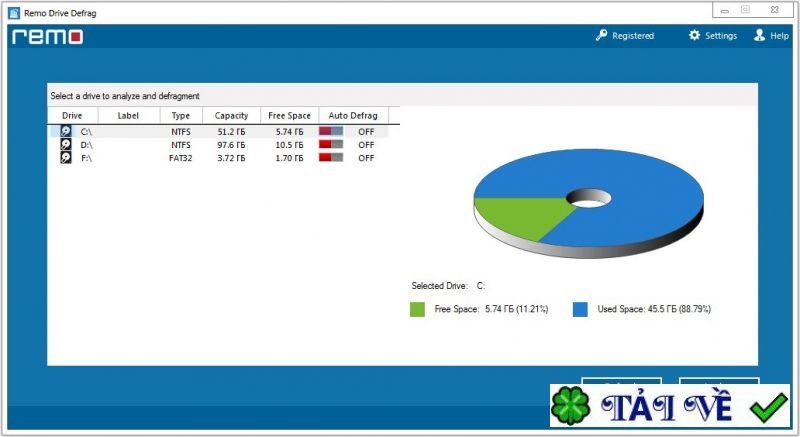
Task: Open Settings via the gear icon
Action: click(694, 35)
